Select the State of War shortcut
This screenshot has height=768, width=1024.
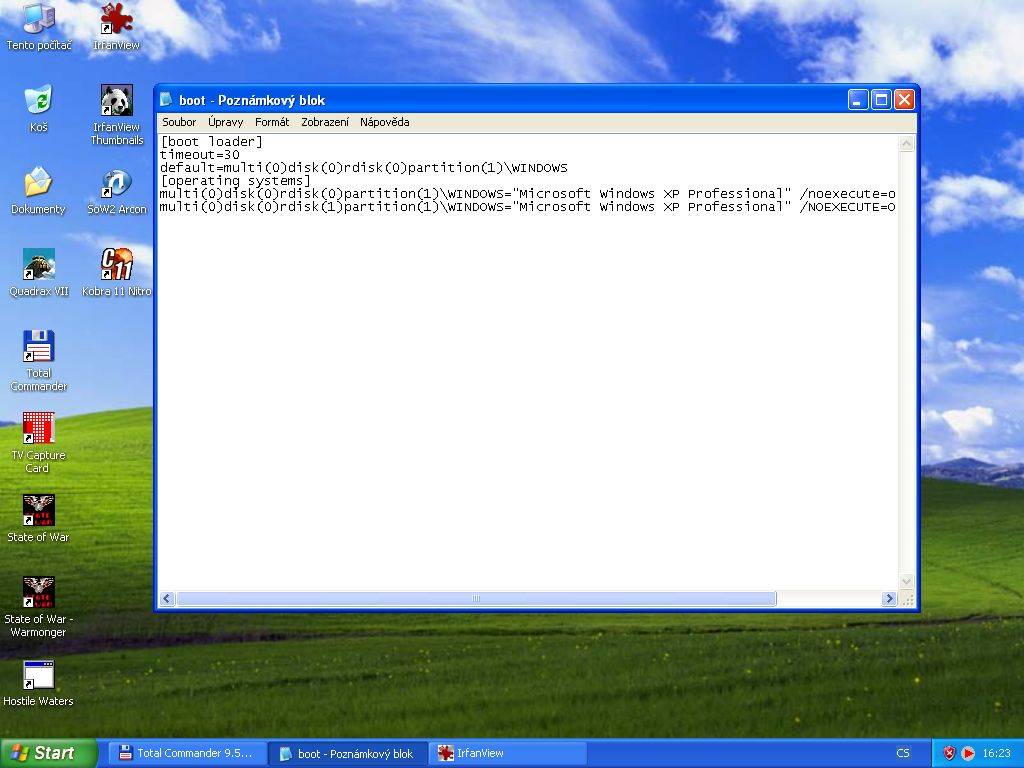pyautogui.click(x=39, y=519)
